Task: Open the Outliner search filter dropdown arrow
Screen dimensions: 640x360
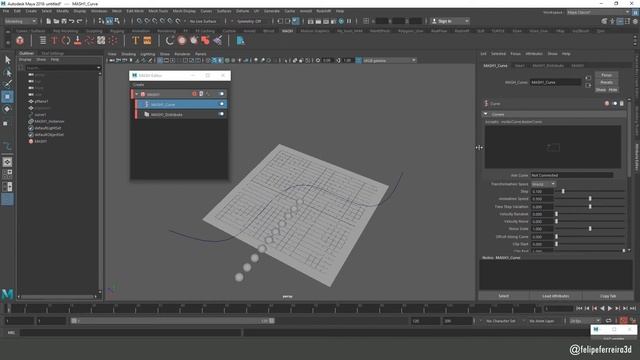Action: click(x=98, y=68)
